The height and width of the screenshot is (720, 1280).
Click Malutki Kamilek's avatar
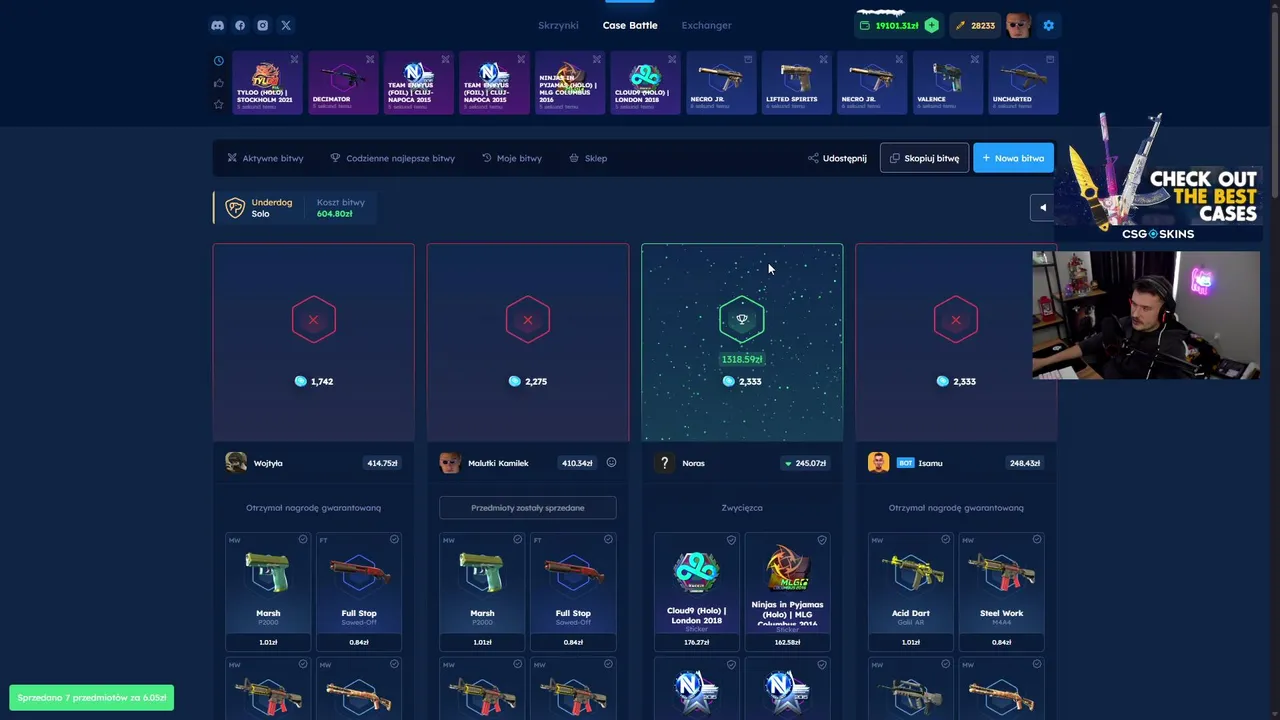point(450,462)
